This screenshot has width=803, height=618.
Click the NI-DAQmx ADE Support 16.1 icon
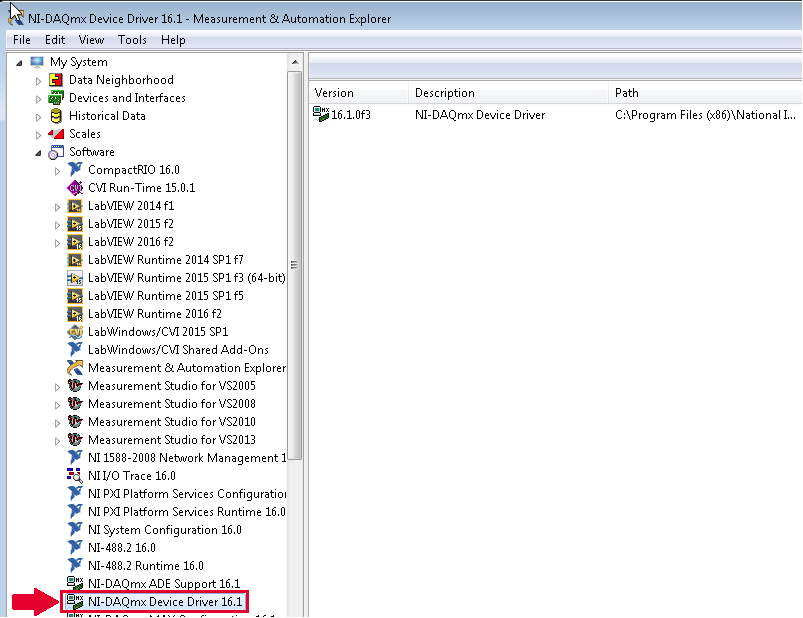click(x=75, y=583)
